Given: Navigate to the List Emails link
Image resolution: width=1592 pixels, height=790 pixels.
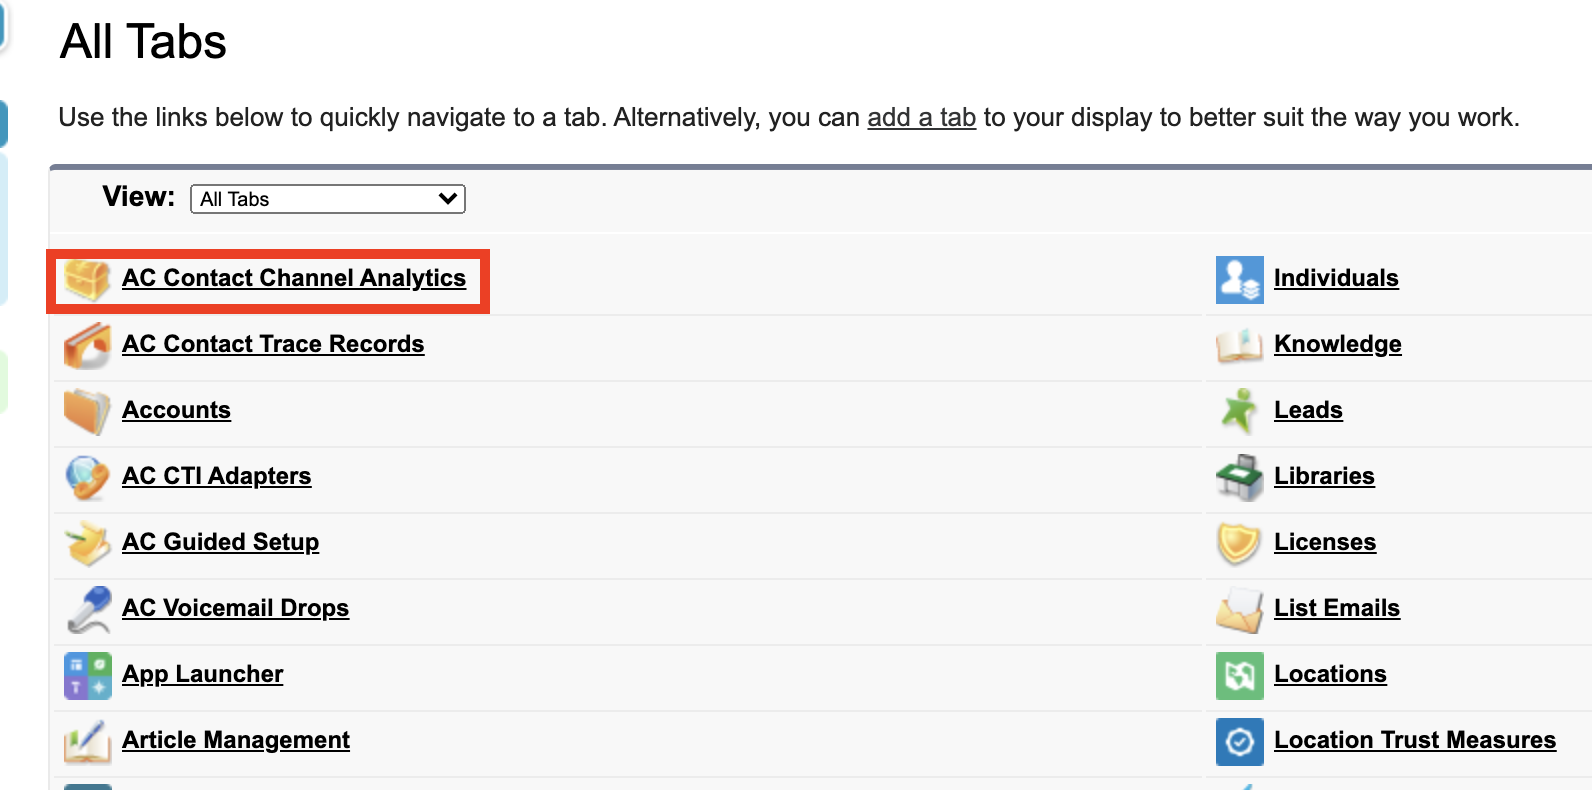Looking at the screenshot, I should pos(1336,608).
